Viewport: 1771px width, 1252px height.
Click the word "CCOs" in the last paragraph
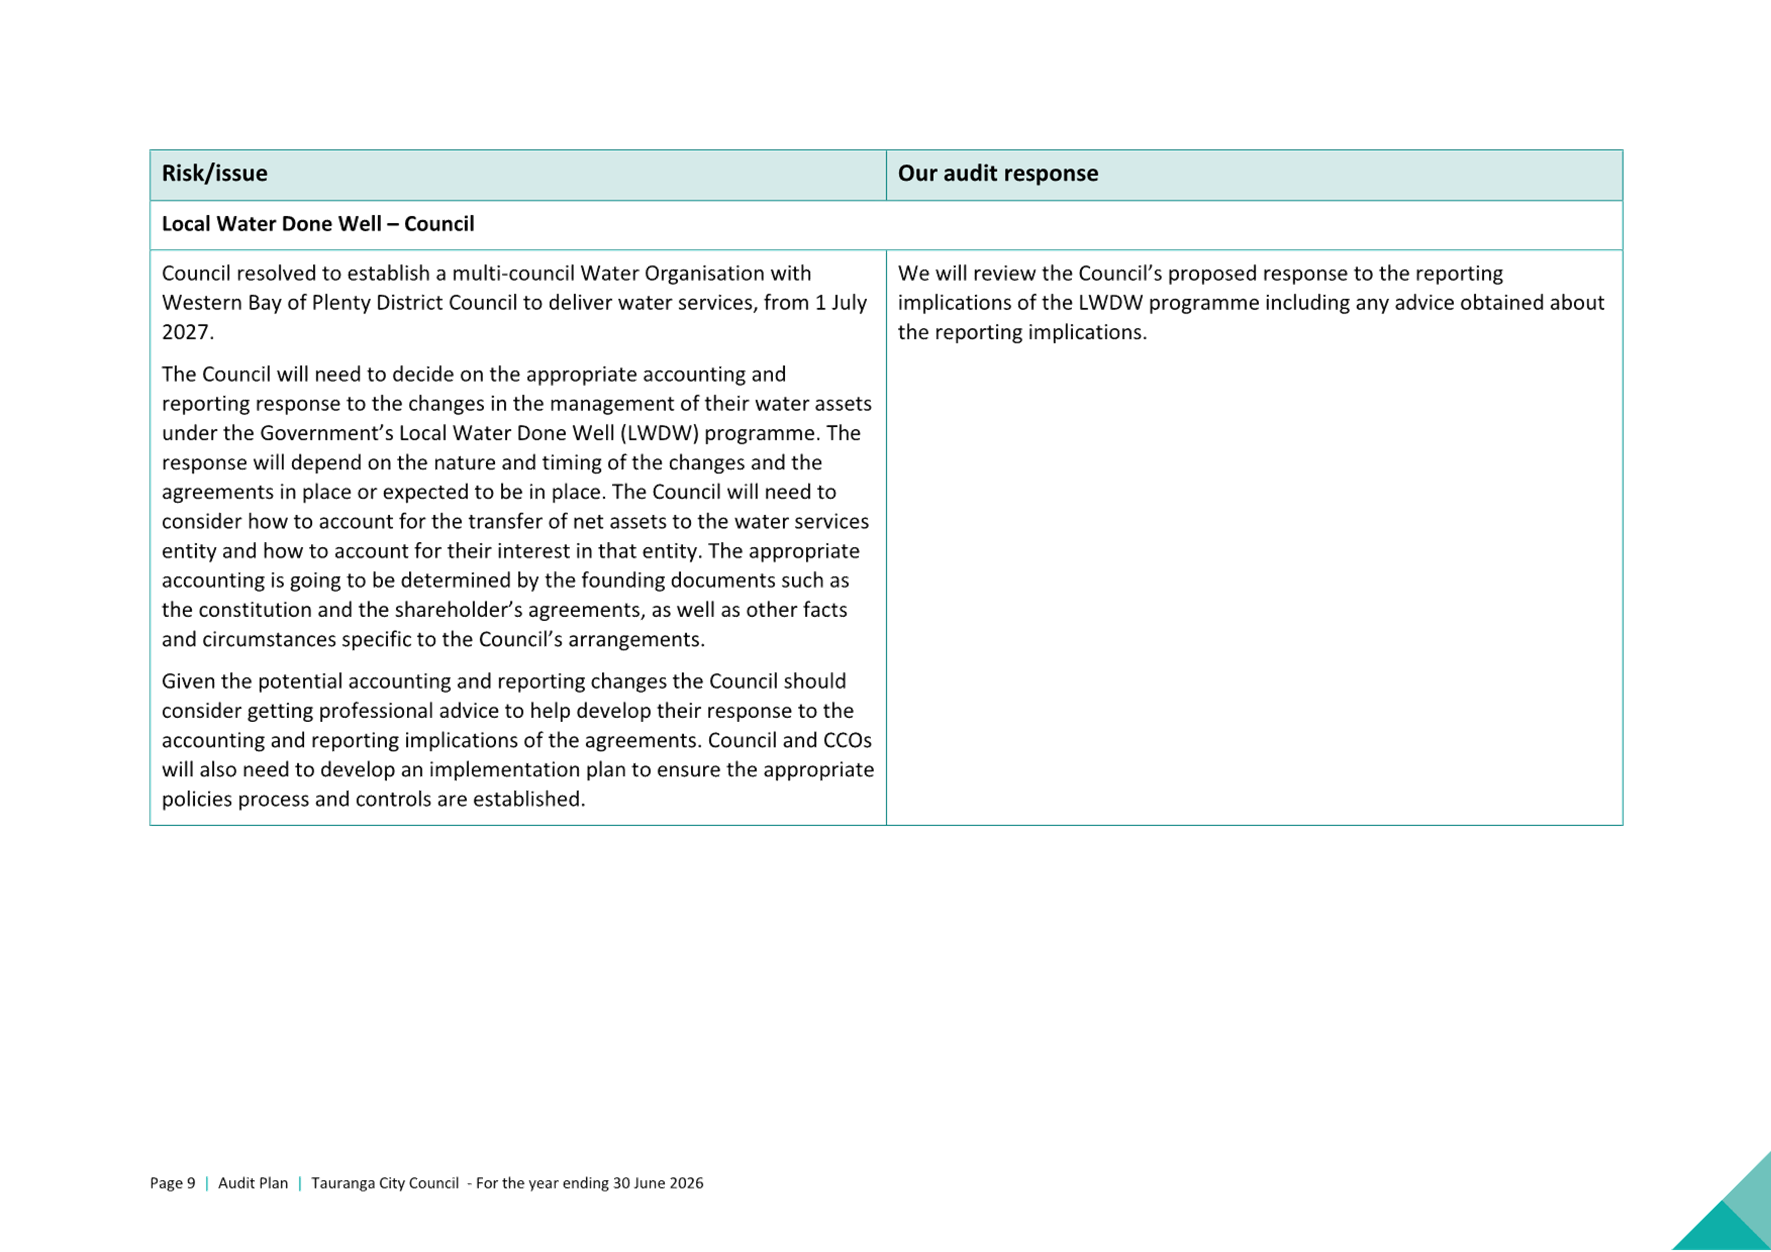[846, 740]
